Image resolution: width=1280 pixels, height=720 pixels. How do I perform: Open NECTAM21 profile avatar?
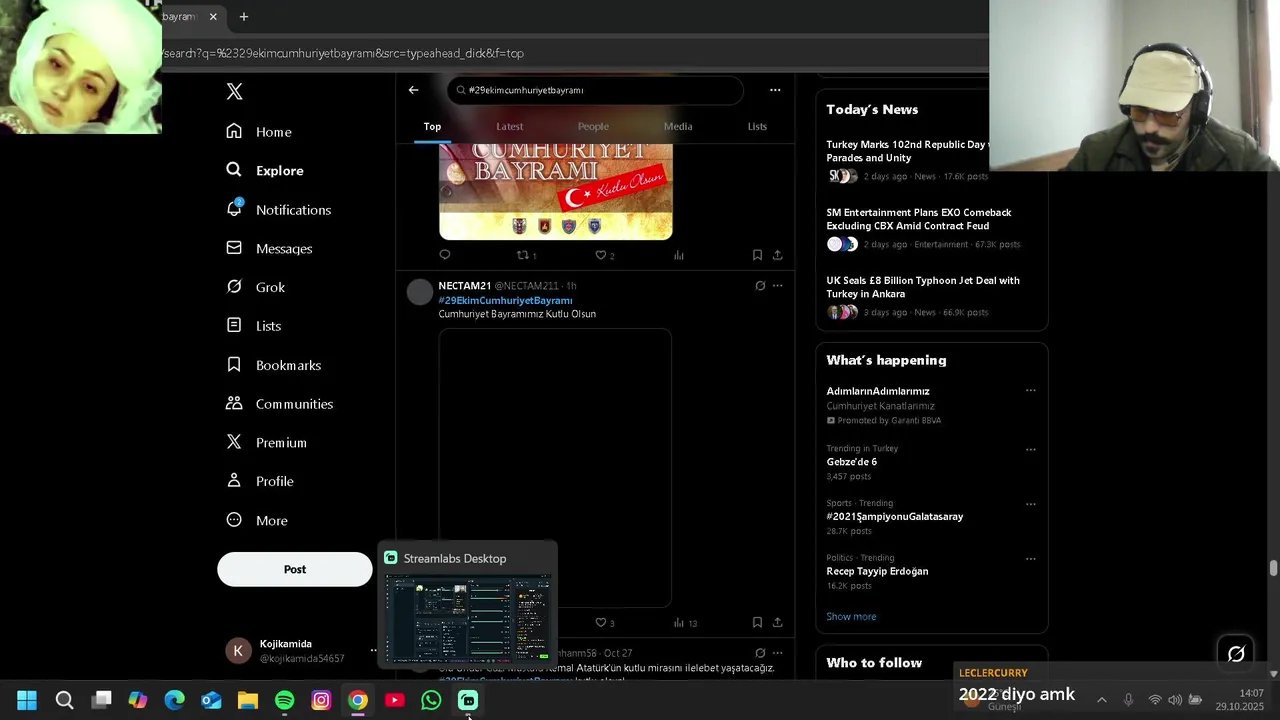coord(420,292)
